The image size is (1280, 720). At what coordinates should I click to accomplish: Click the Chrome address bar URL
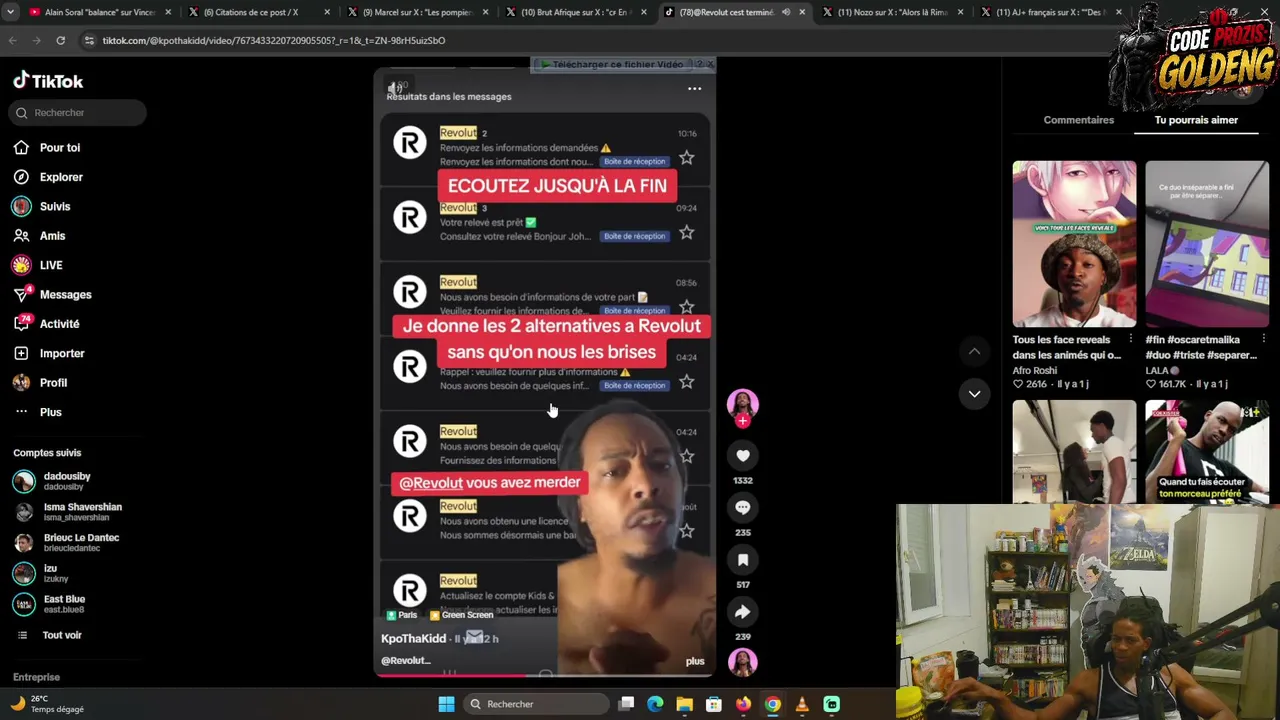[274, 41]
